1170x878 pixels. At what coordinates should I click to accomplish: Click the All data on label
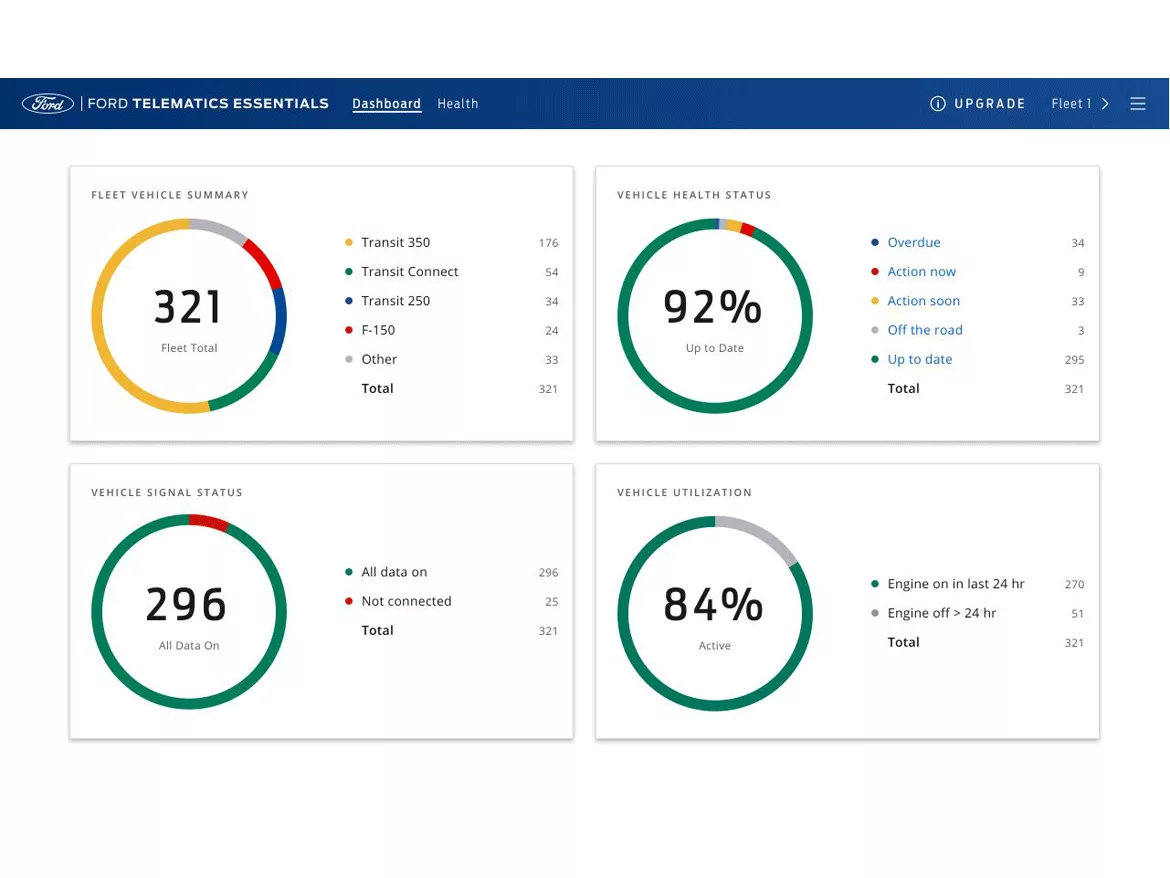[394, 572]
